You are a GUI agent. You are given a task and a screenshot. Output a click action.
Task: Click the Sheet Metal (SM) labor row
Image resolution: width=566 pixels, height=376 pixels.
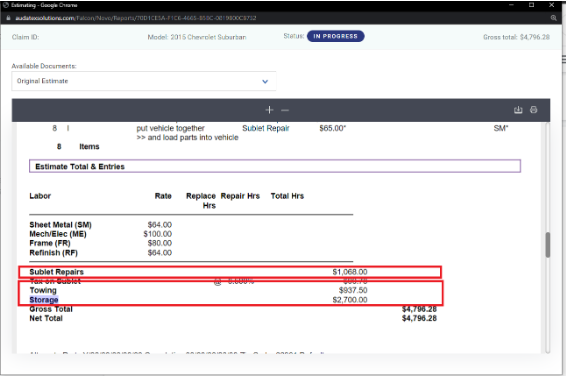pos(101,225)
